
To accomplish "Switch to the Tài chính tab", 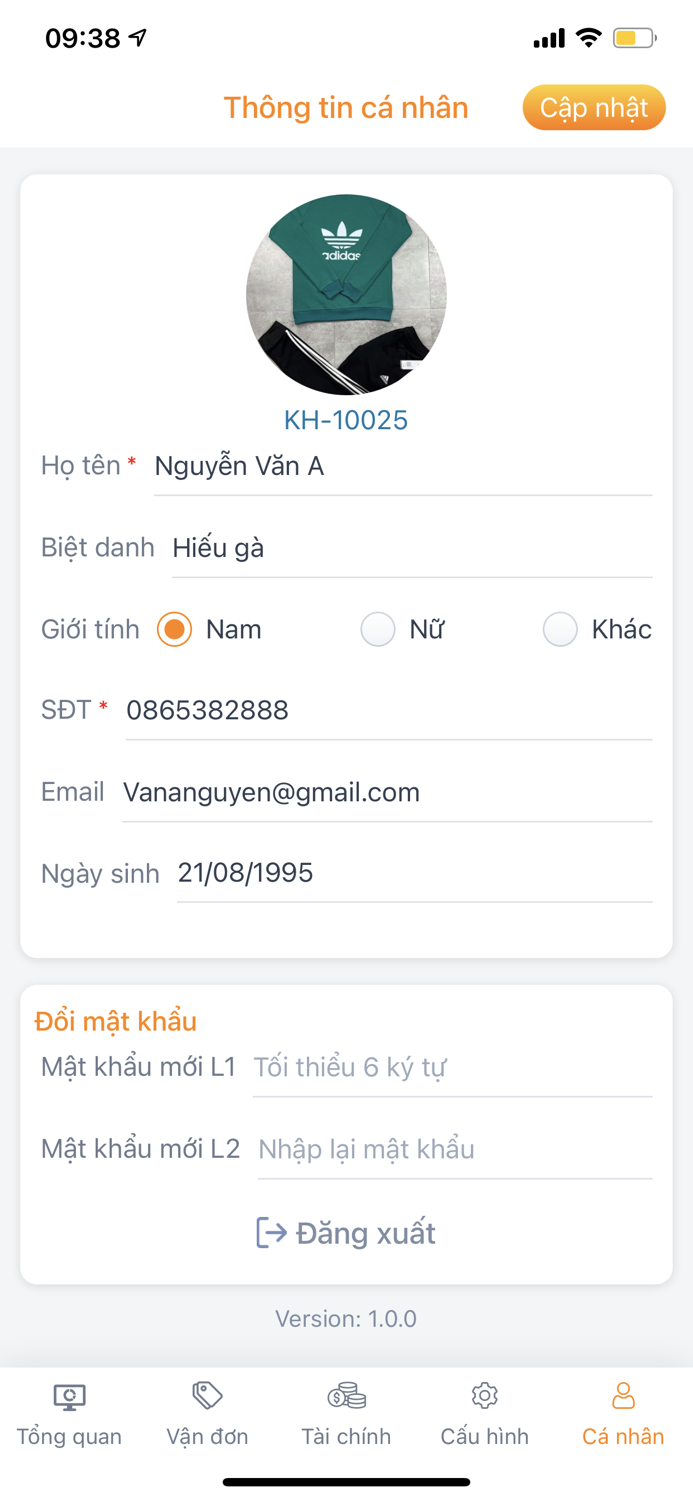I will coord(345,1414).
